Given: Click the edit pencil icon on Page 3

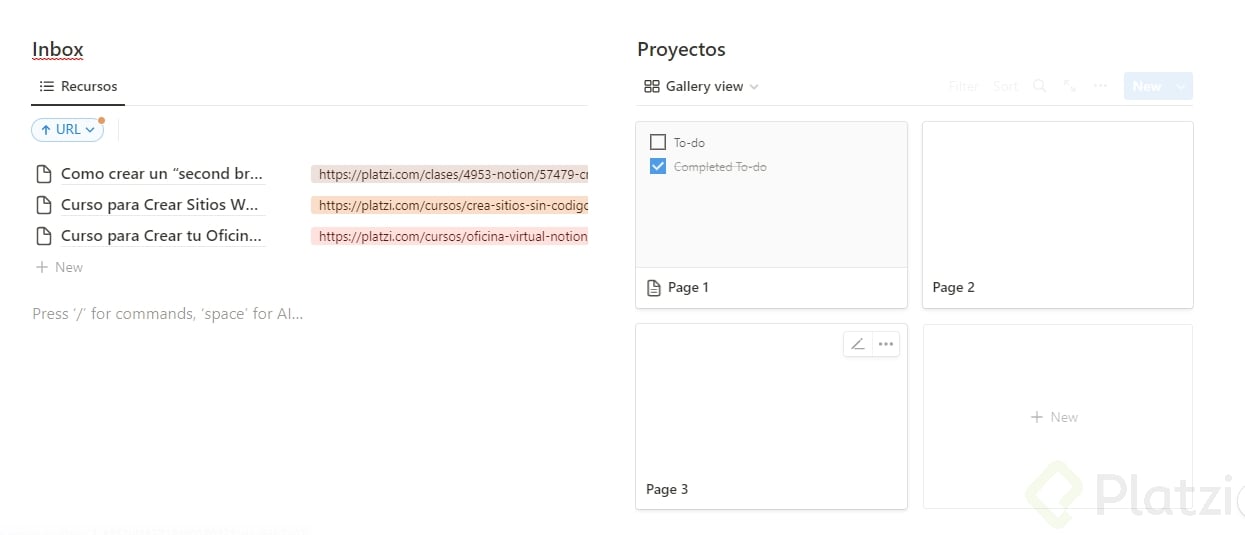Looking at the screenshot, I should (857, 344).
